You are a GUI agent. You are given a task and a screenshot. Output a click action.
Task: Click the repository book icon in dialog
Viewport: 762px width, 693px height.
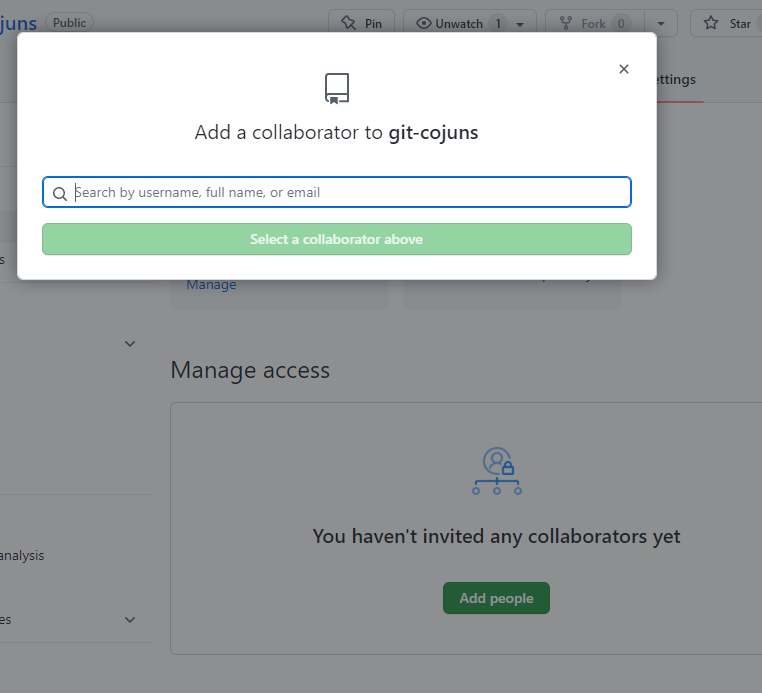coord(337,88)
